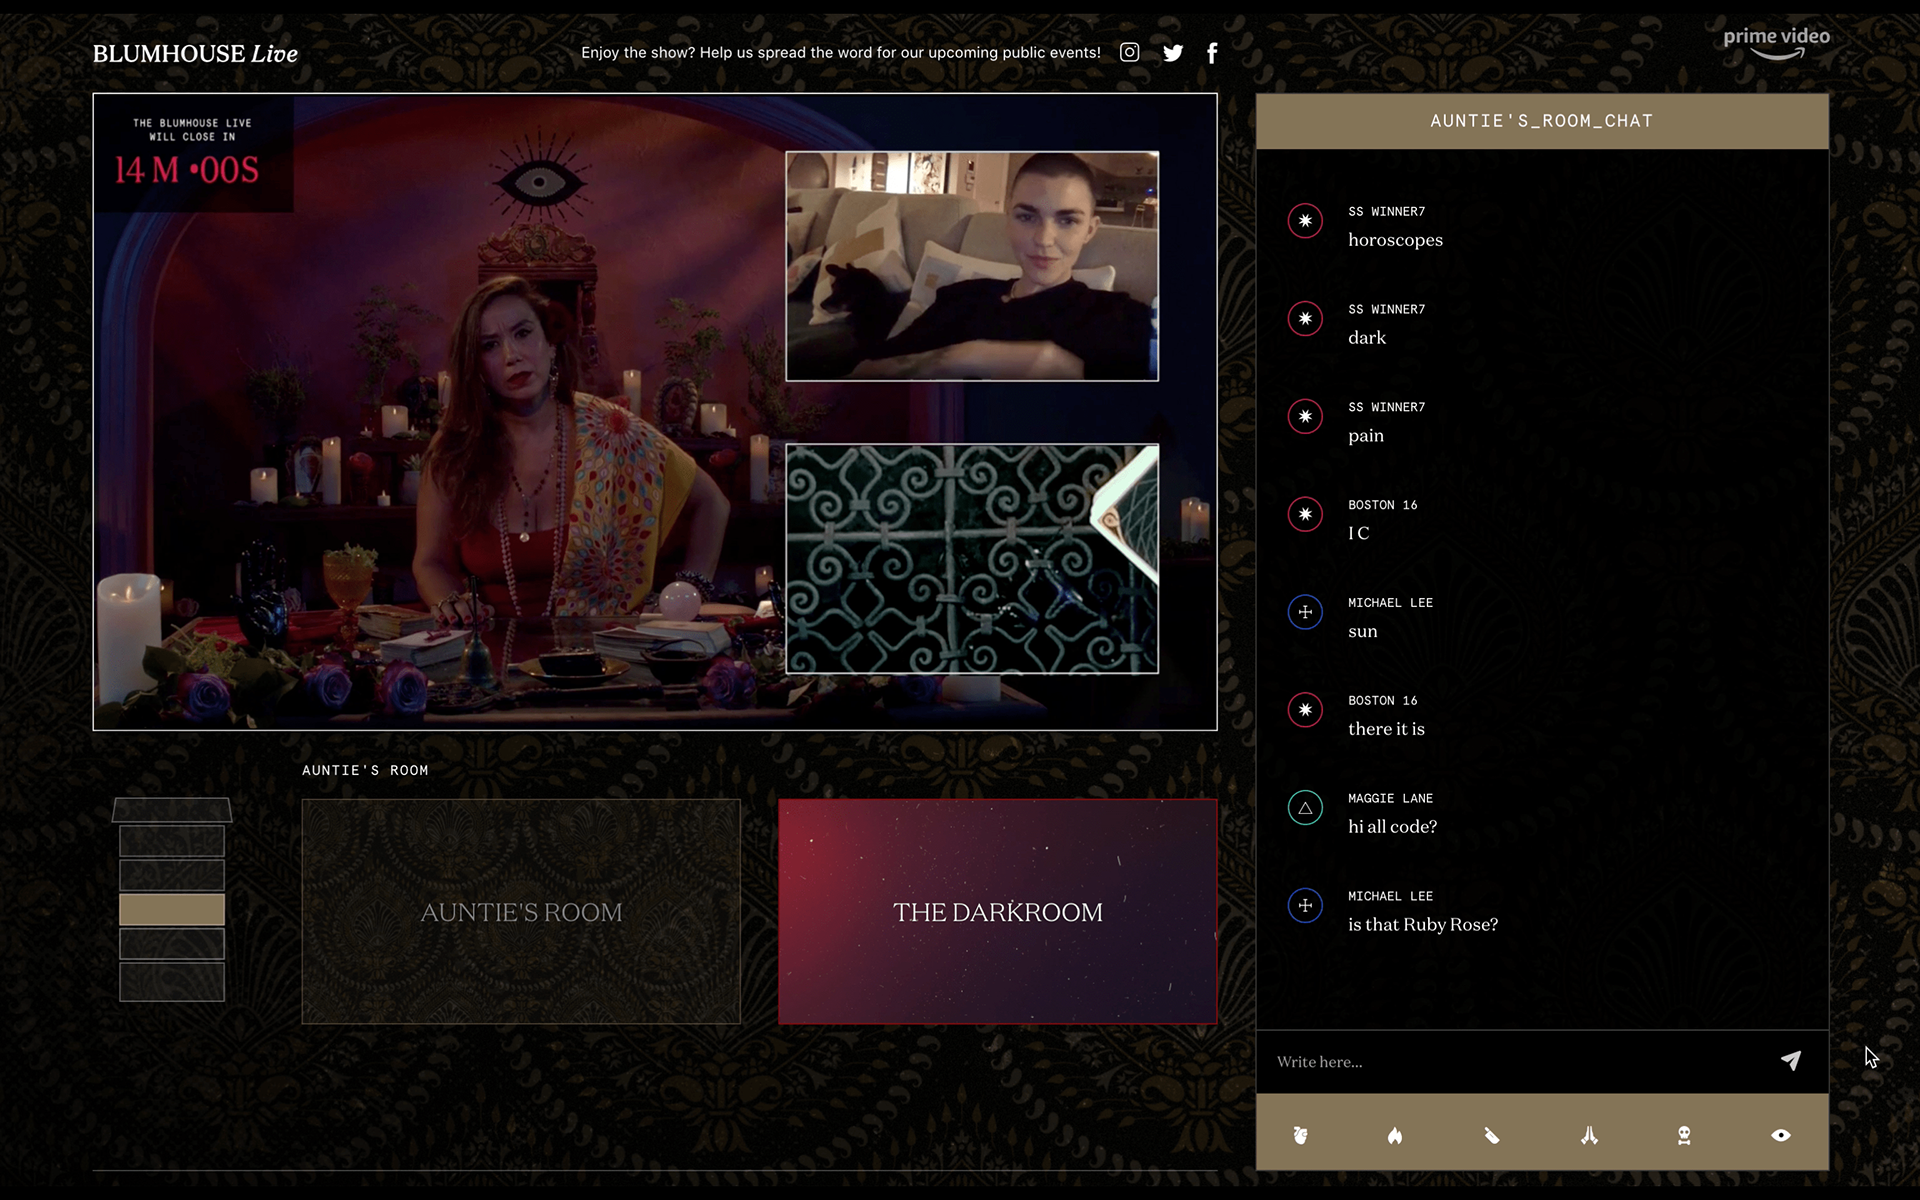Click the prime video logo
Viewport: 1920px width, 1200px height.
(1776, 43)
